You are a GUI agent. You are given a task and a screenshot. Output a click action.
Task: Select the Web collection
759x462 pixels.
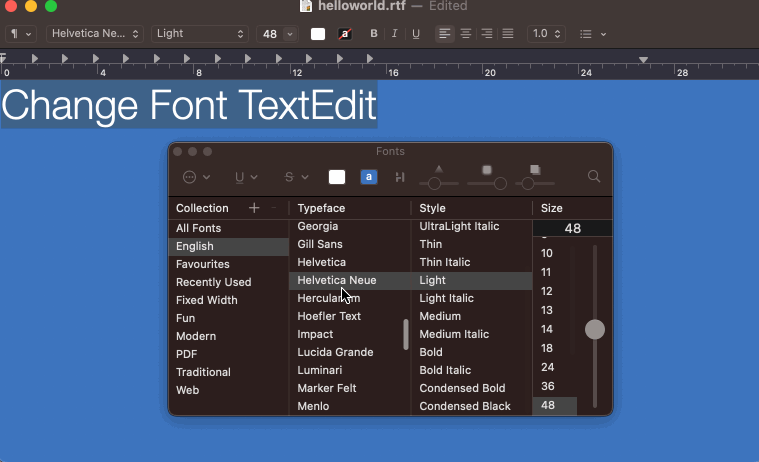(x=228, y=390)
